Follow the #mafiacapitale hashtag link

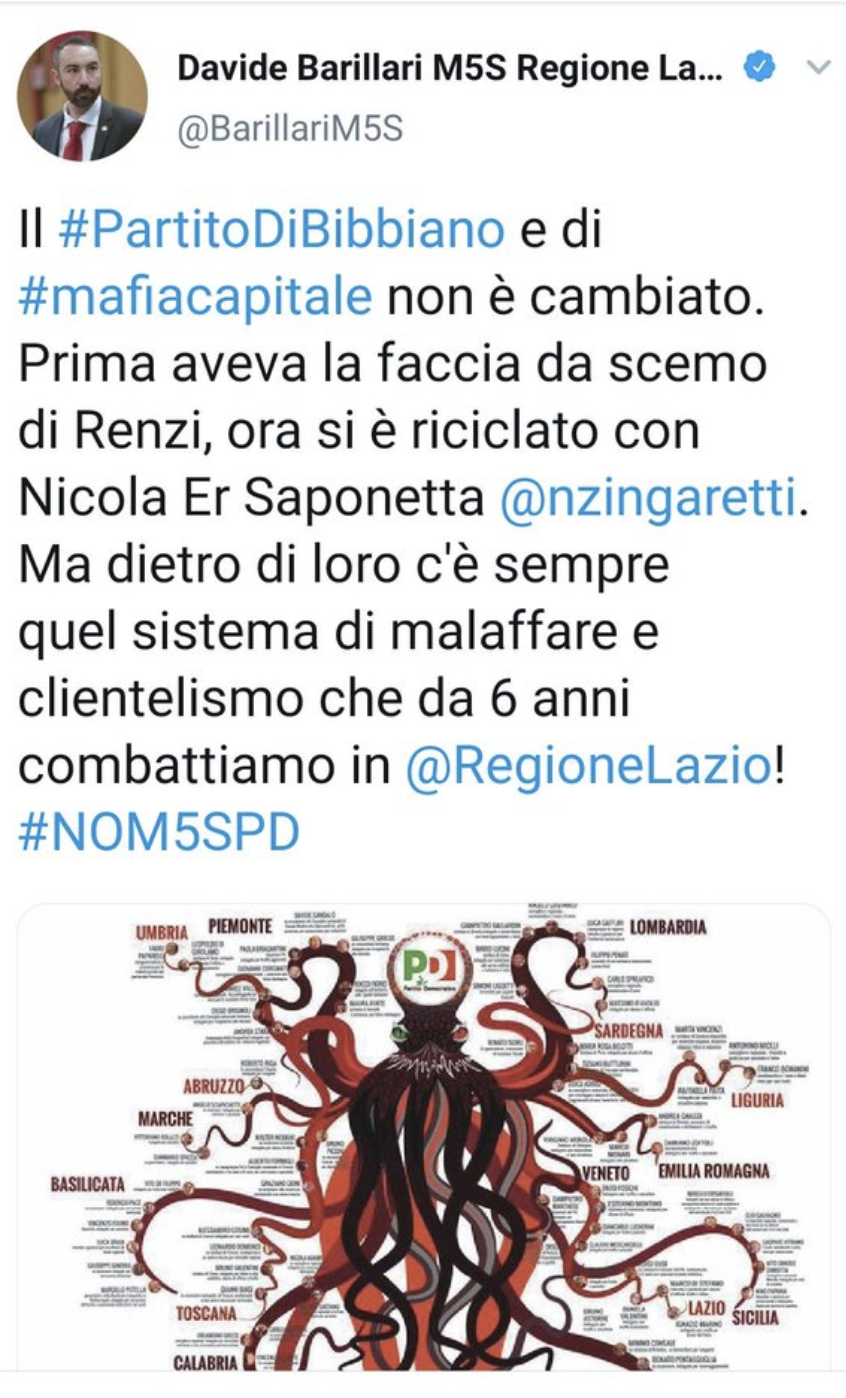pyautogui.click(x=196, y=297)
